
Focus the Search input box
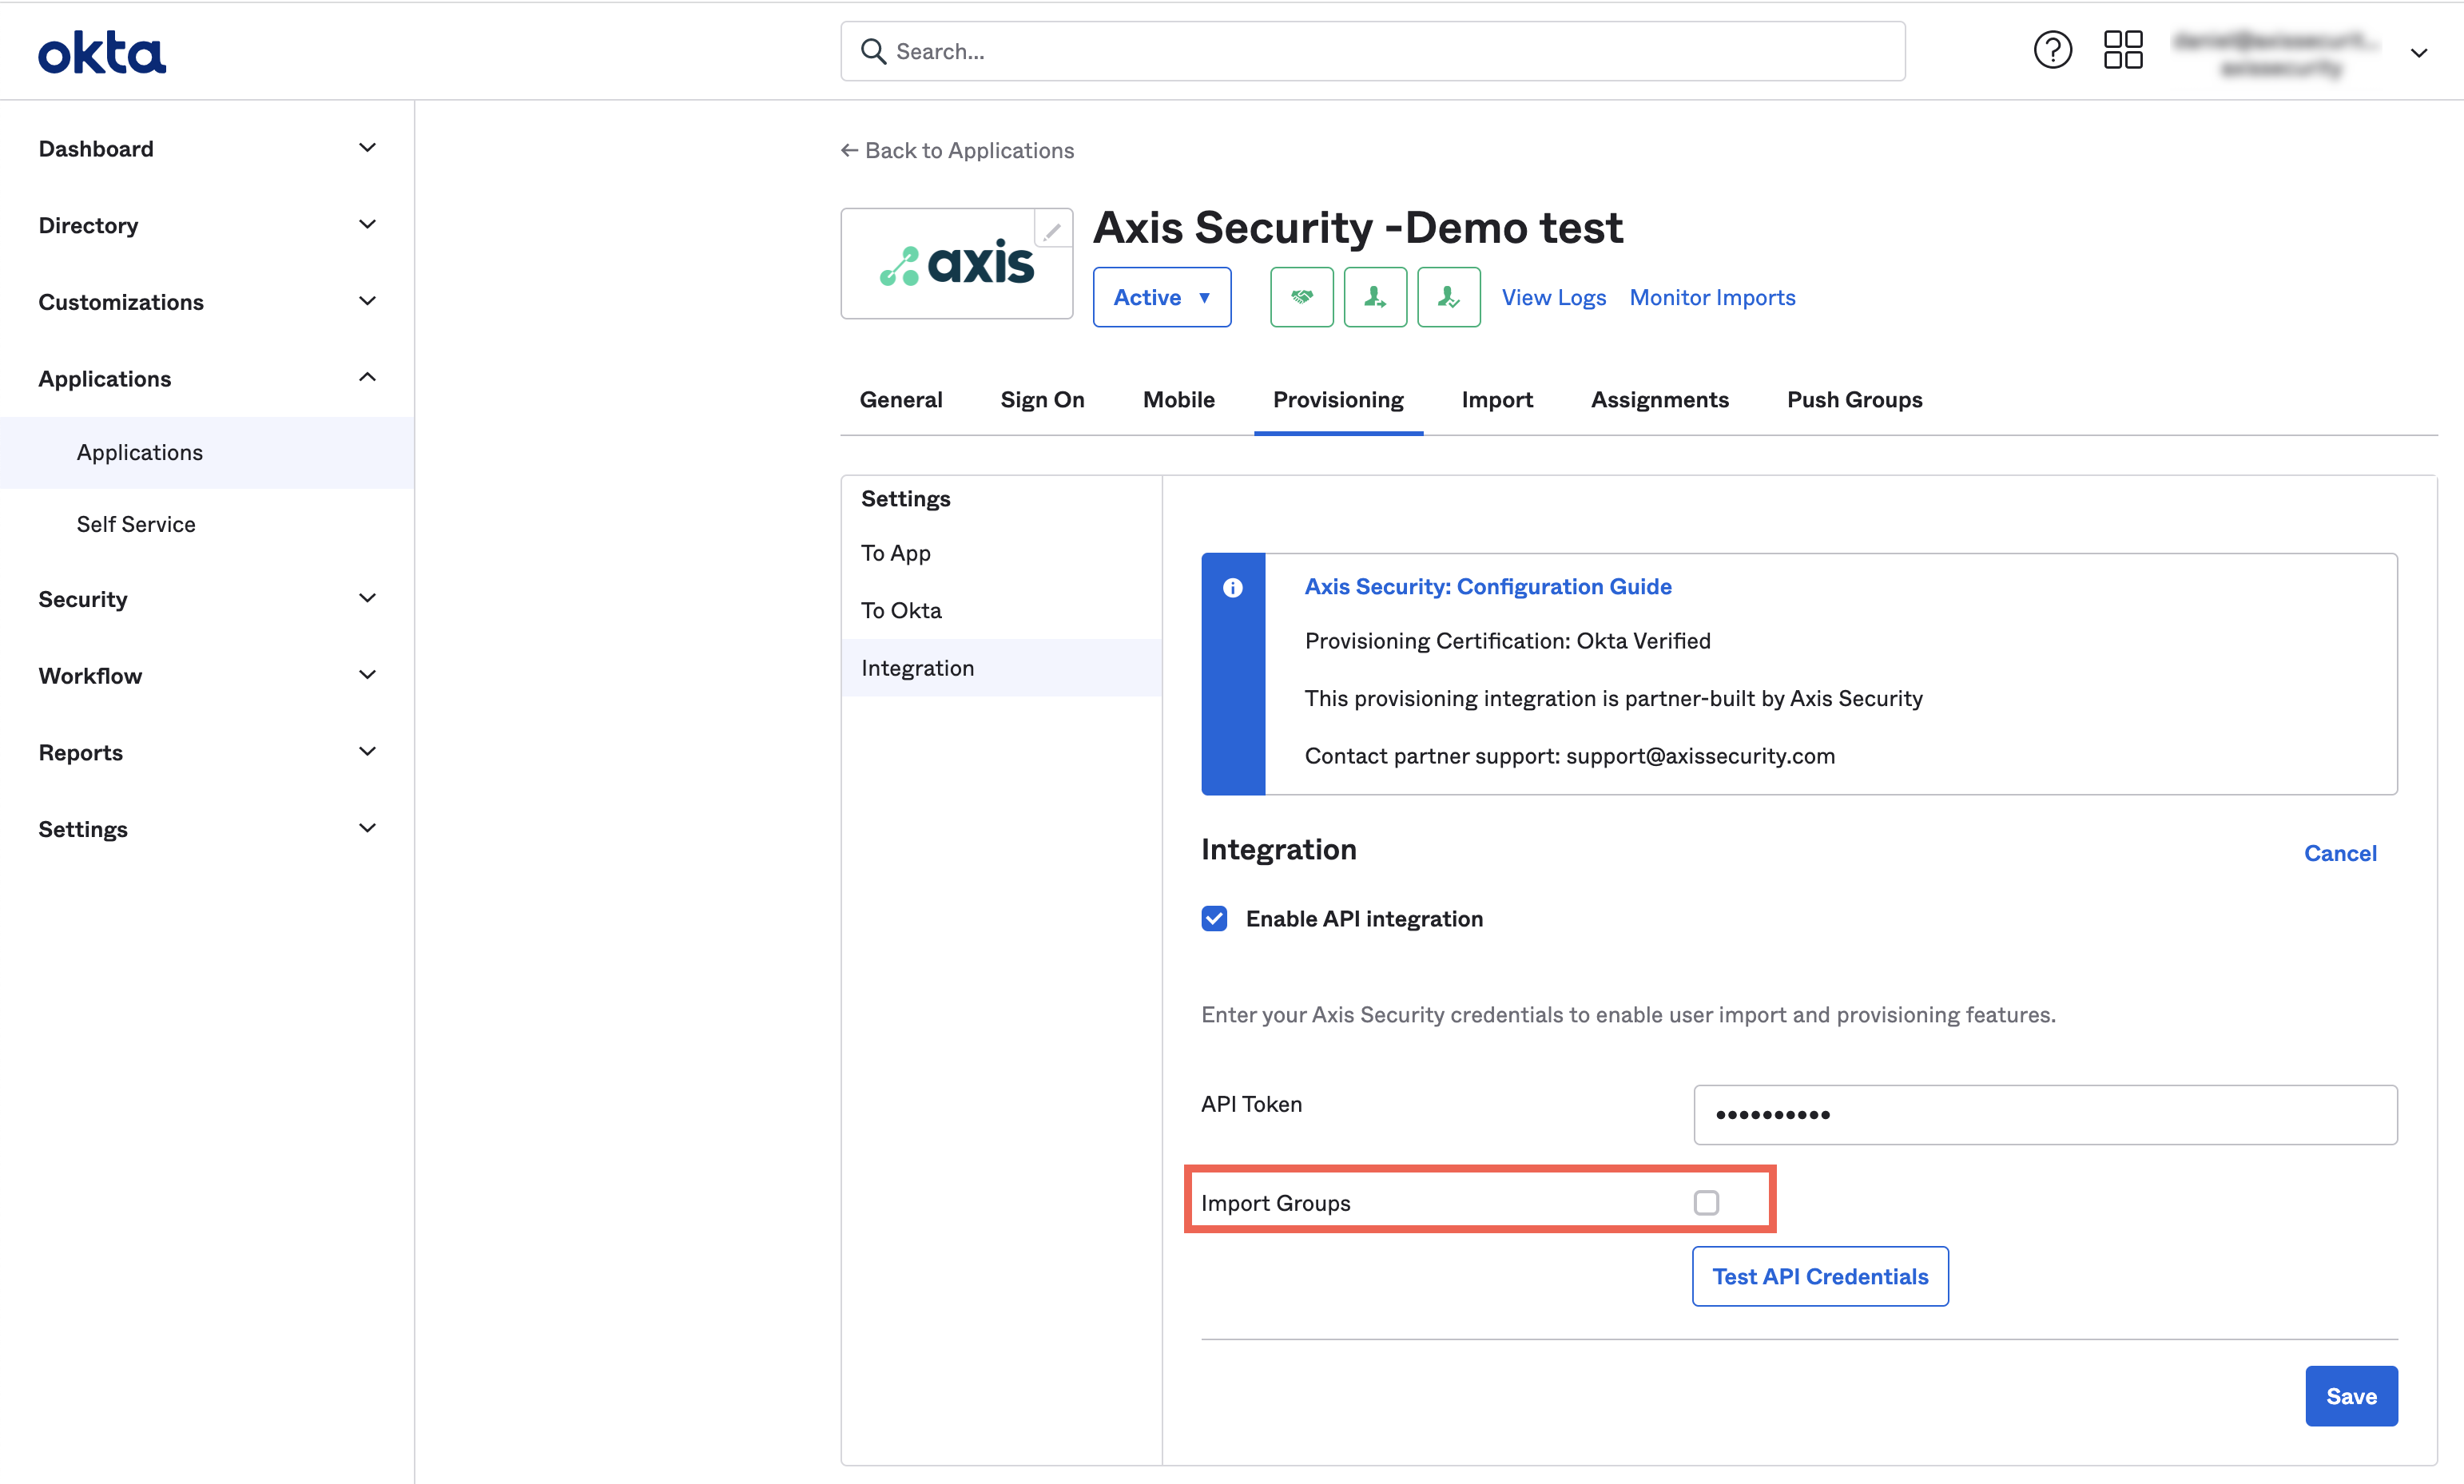coord(1373,51)
